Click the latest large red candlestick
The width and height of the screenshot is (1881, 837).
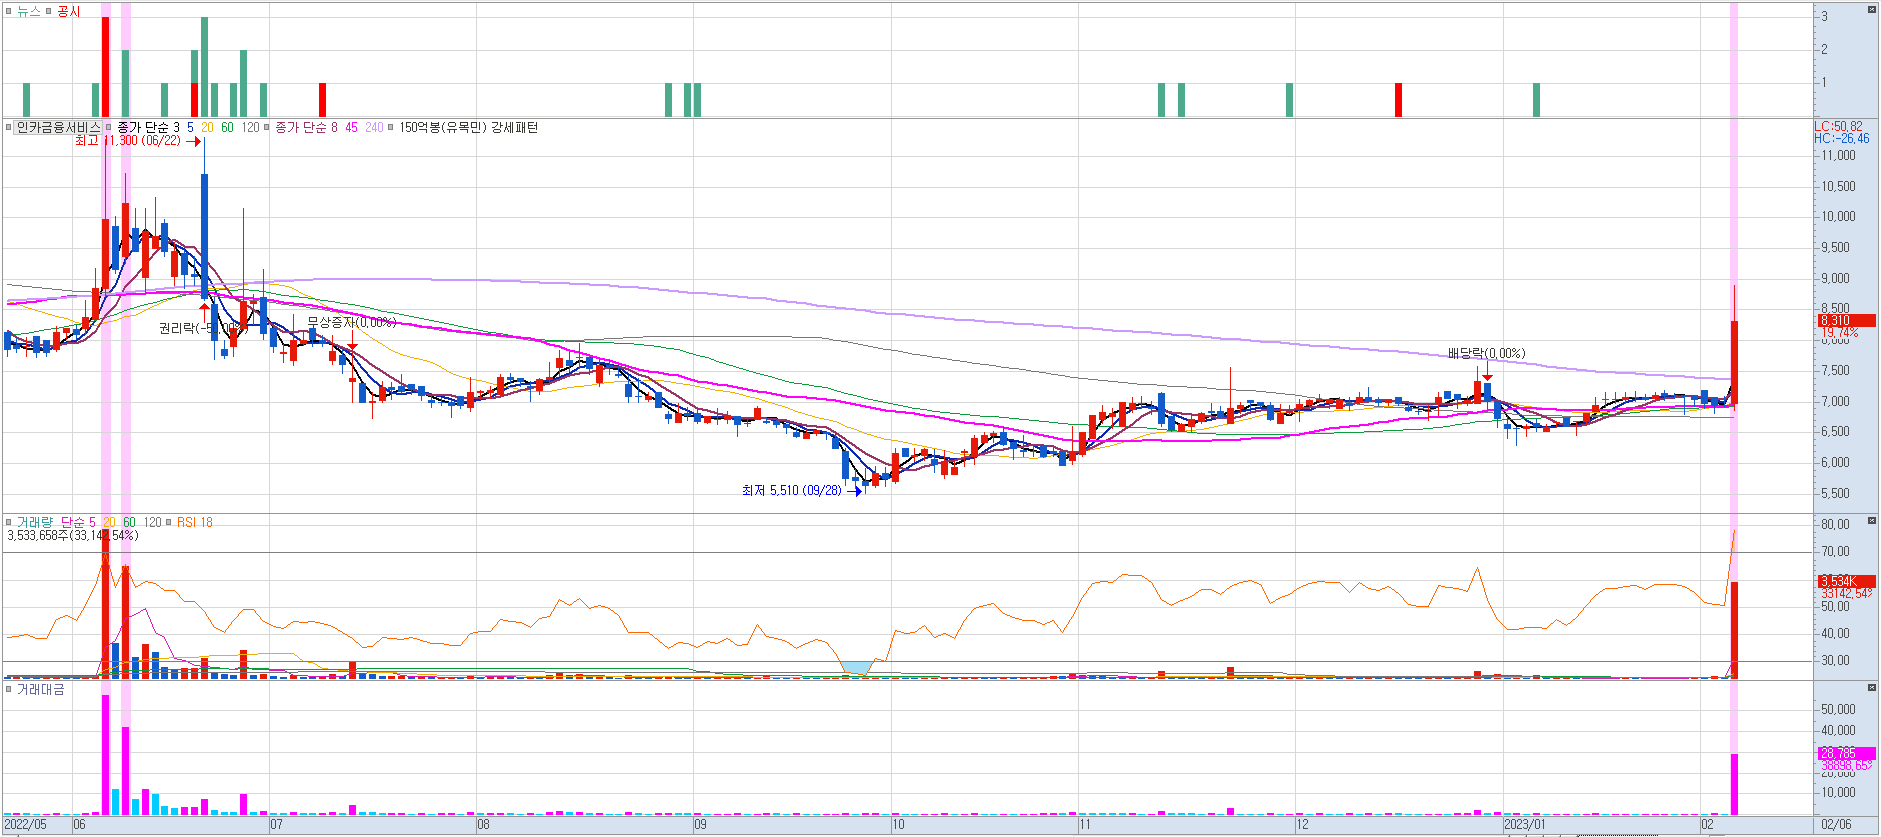(x=1735, y=362)
